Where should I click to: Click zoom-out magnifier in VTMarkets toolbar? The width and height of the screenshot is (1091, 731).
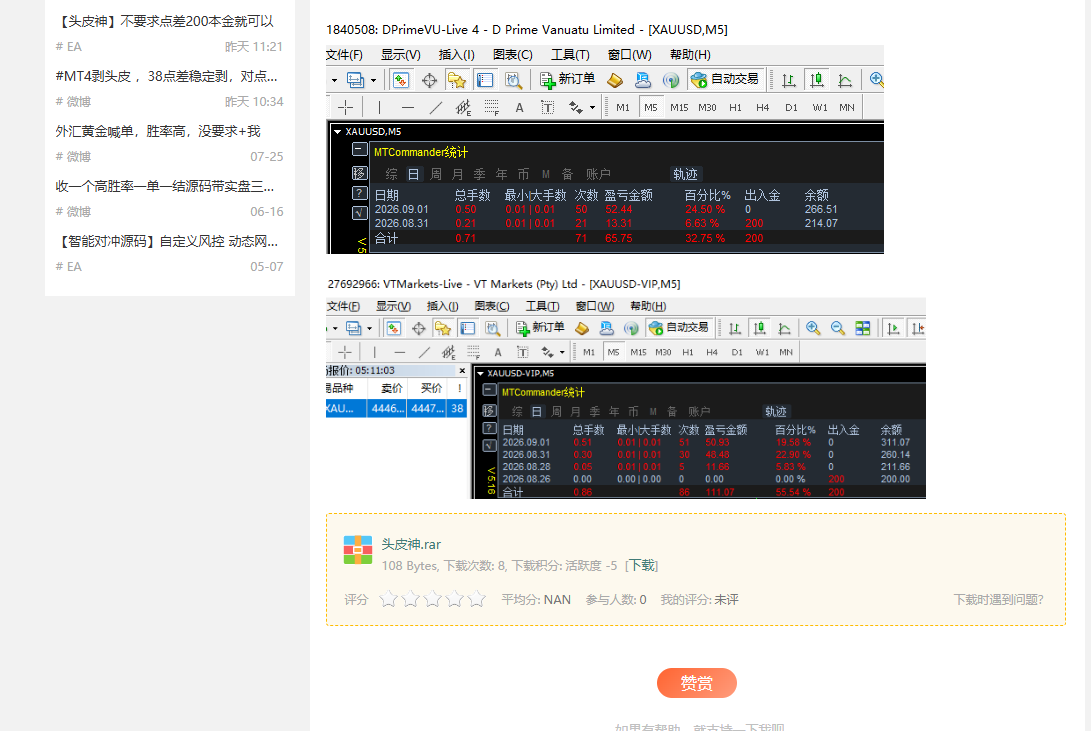pyautogui.click(x=838, y=328)
